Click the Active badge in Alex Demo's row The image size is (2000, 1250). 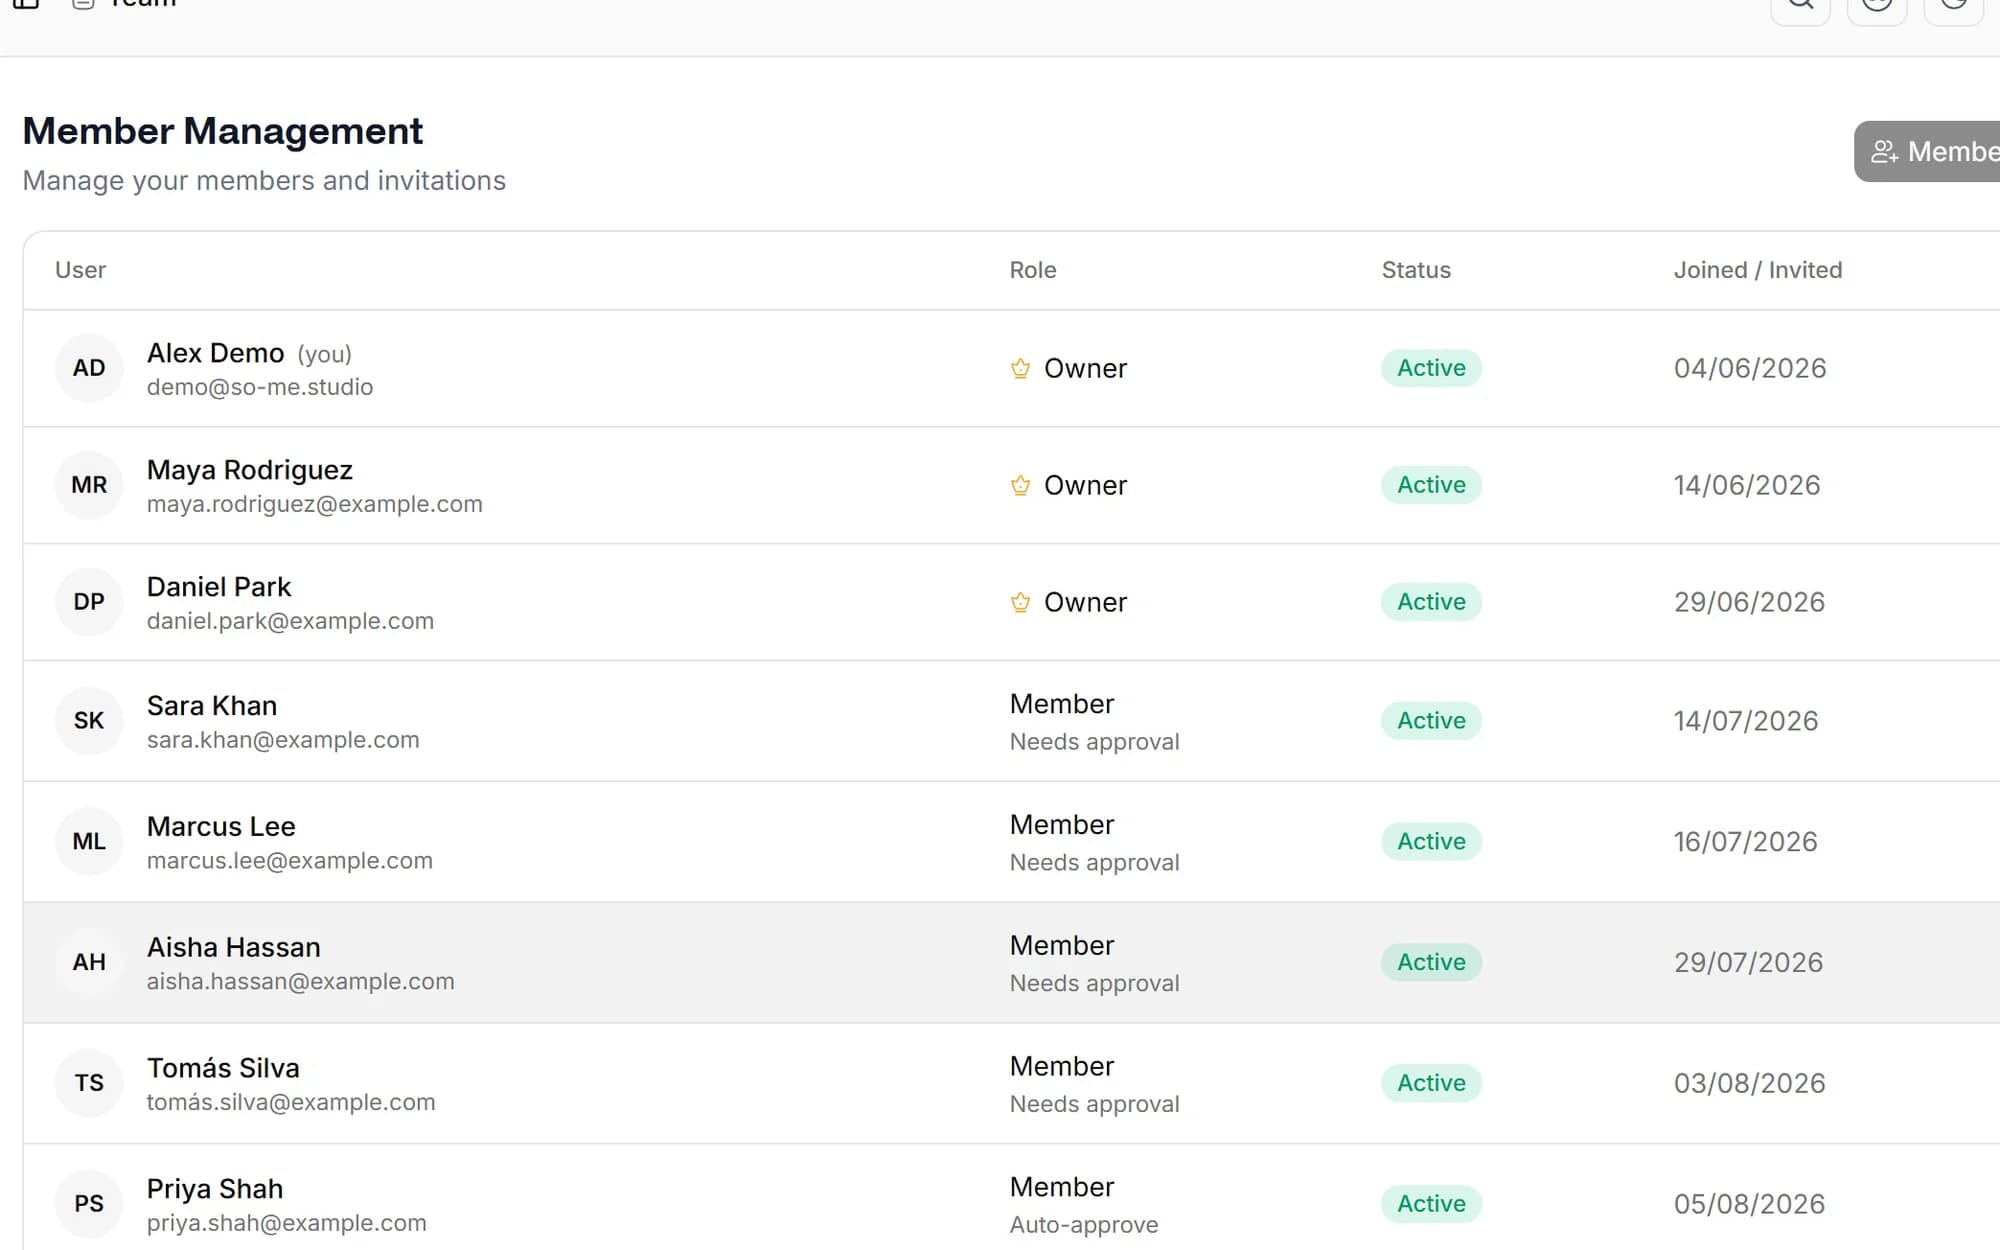1431,368
